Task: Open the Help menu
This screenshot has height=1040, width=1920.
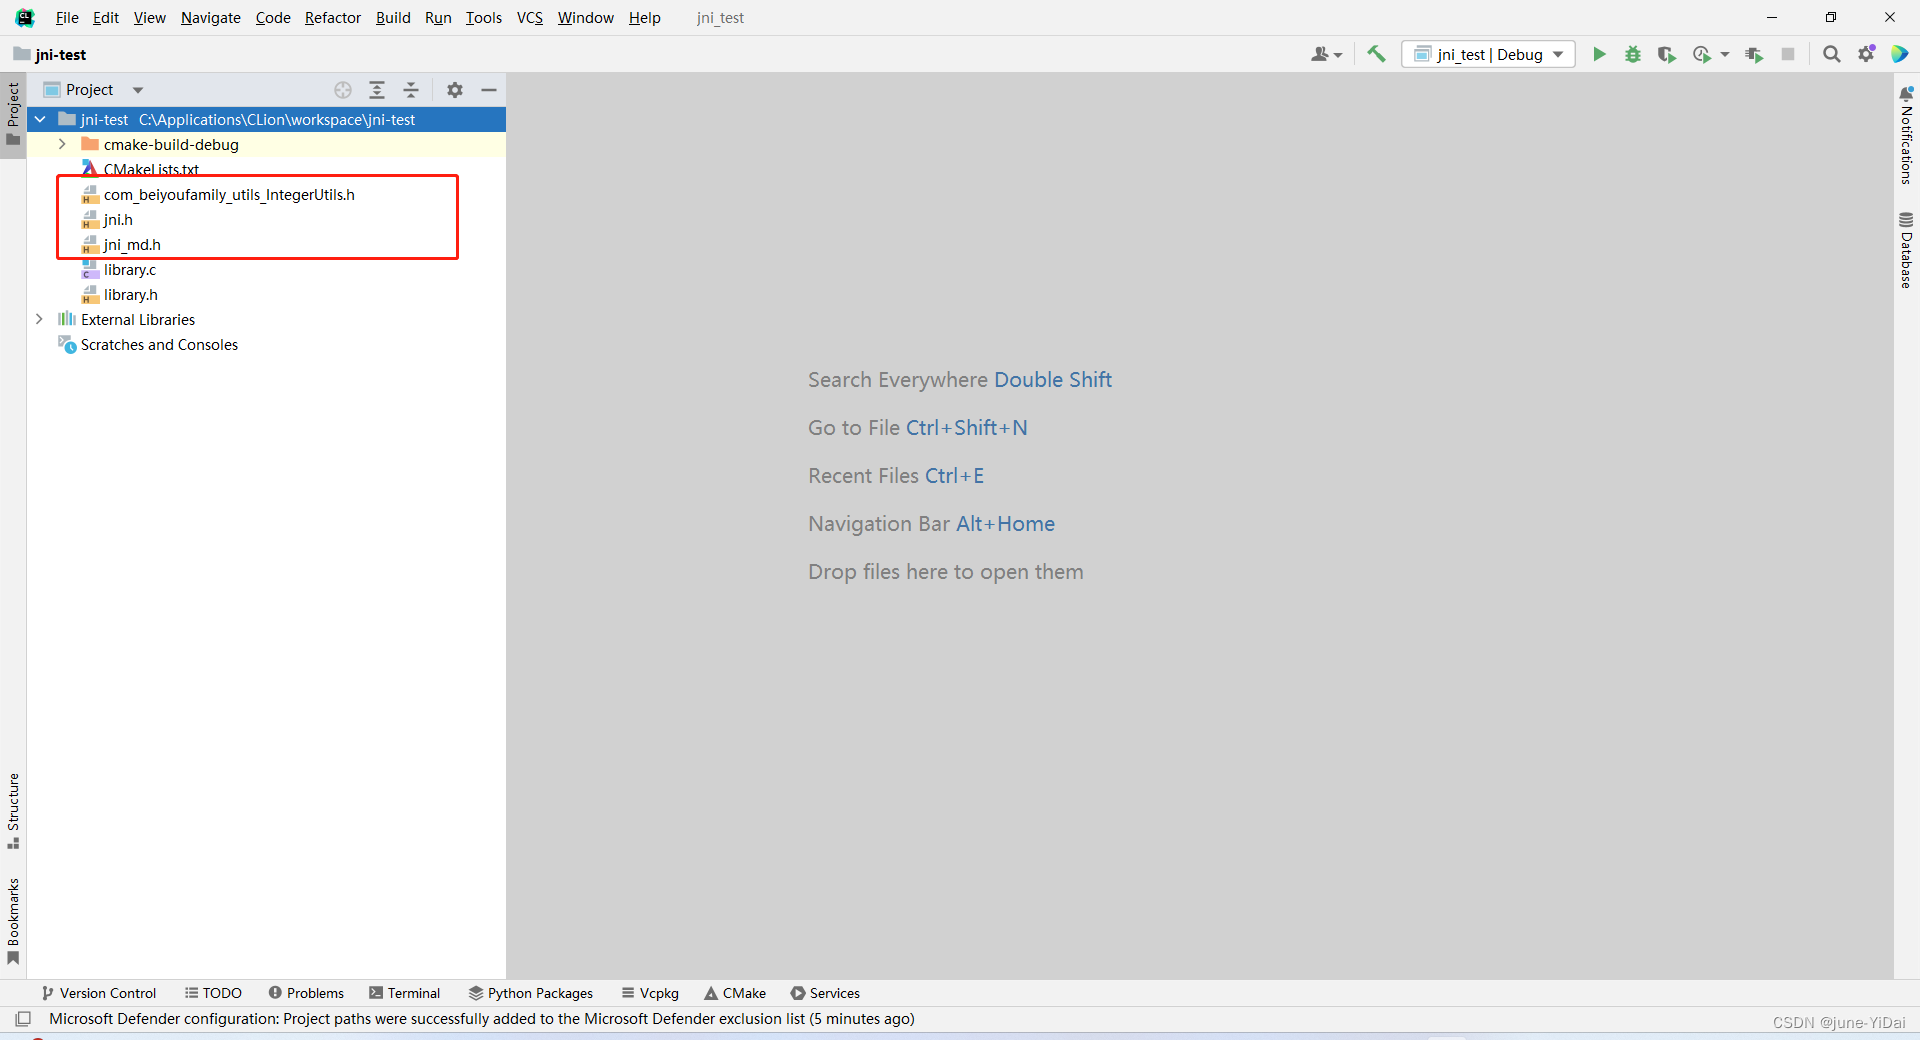Action: point(645,18)
